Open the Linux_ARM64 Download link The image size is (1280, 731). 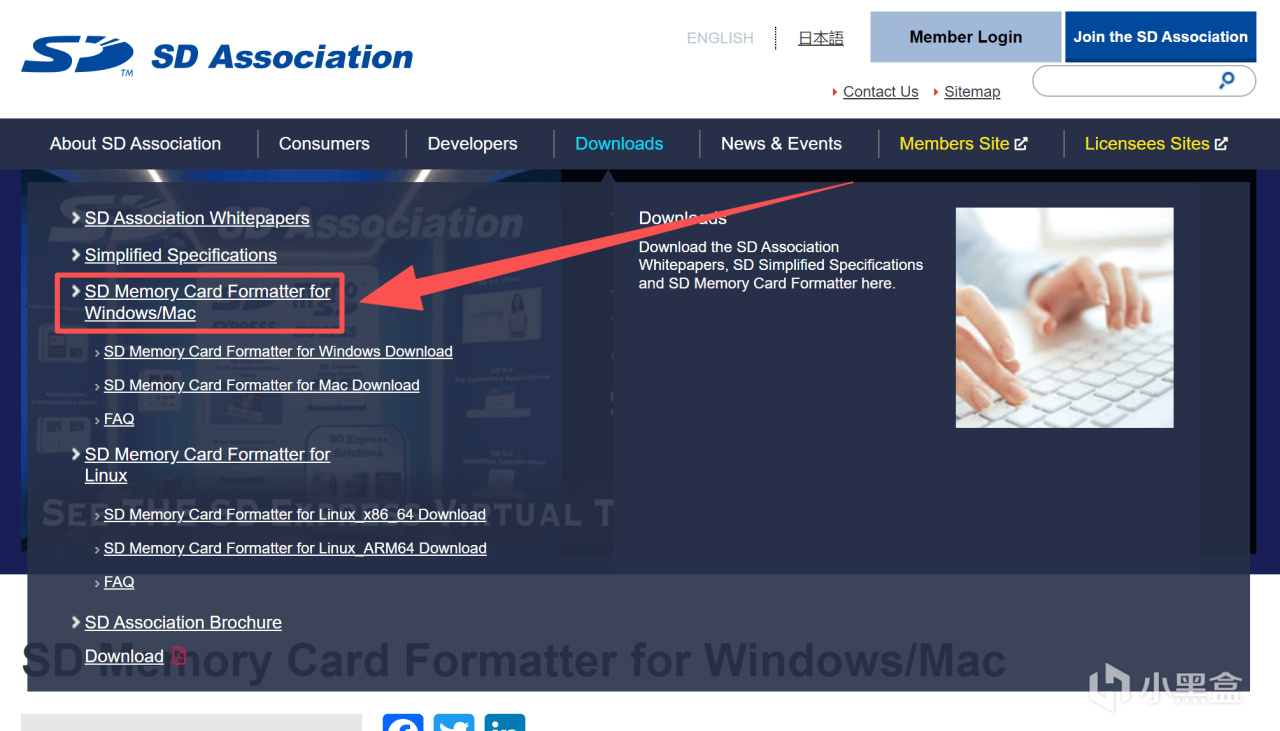pyautogui.click(x=295, y=549)
